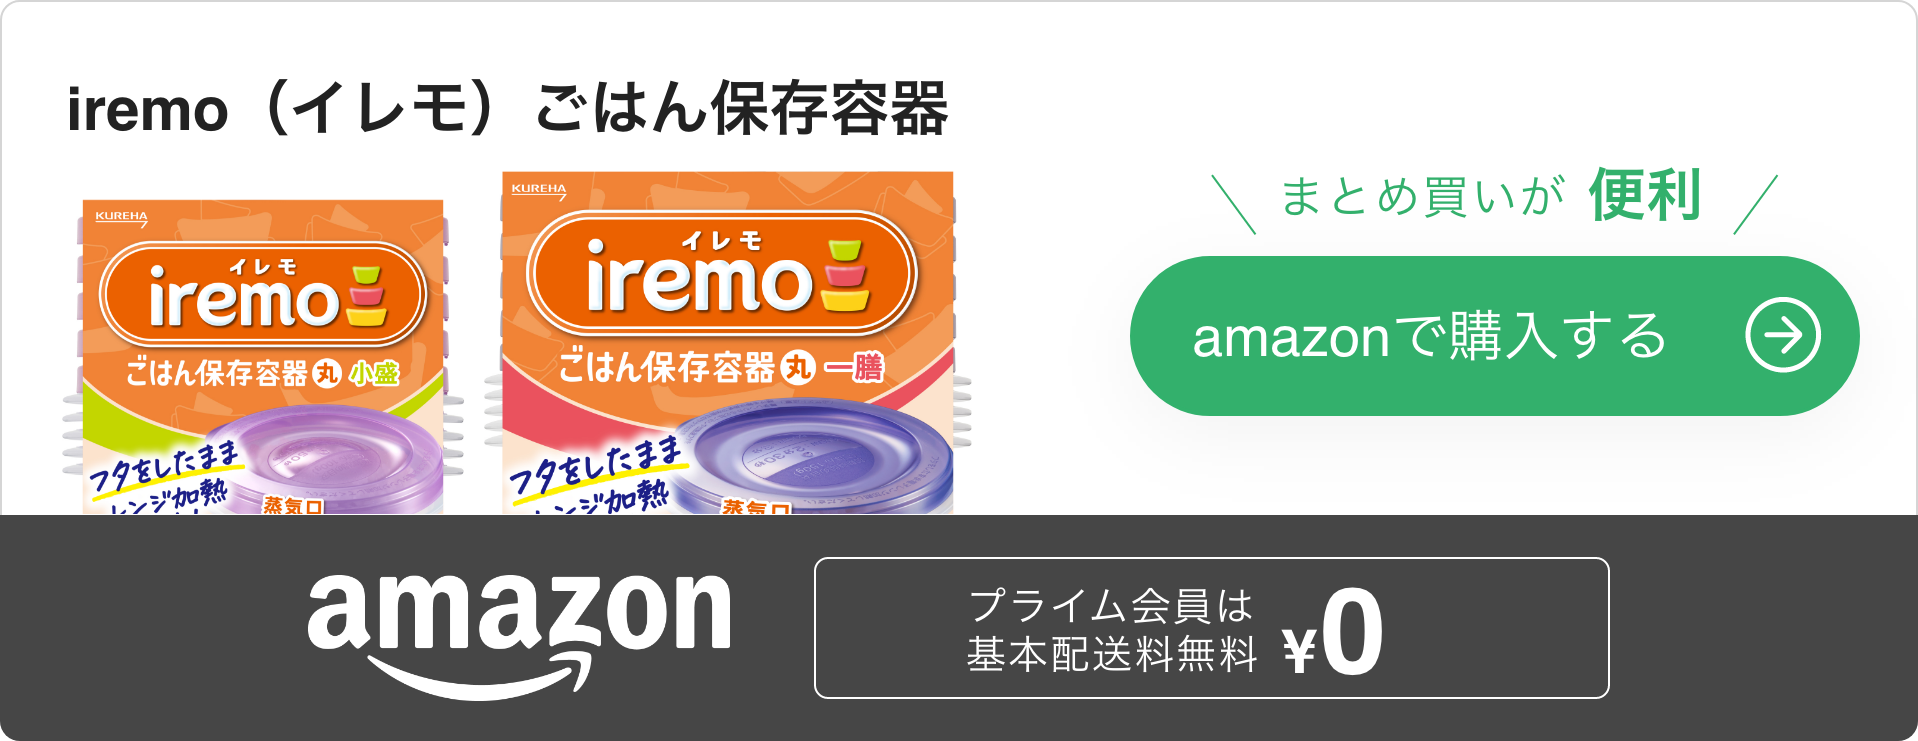
Task: Click the circled arrow icon in green button
Action: click(x=1783, y=335)
